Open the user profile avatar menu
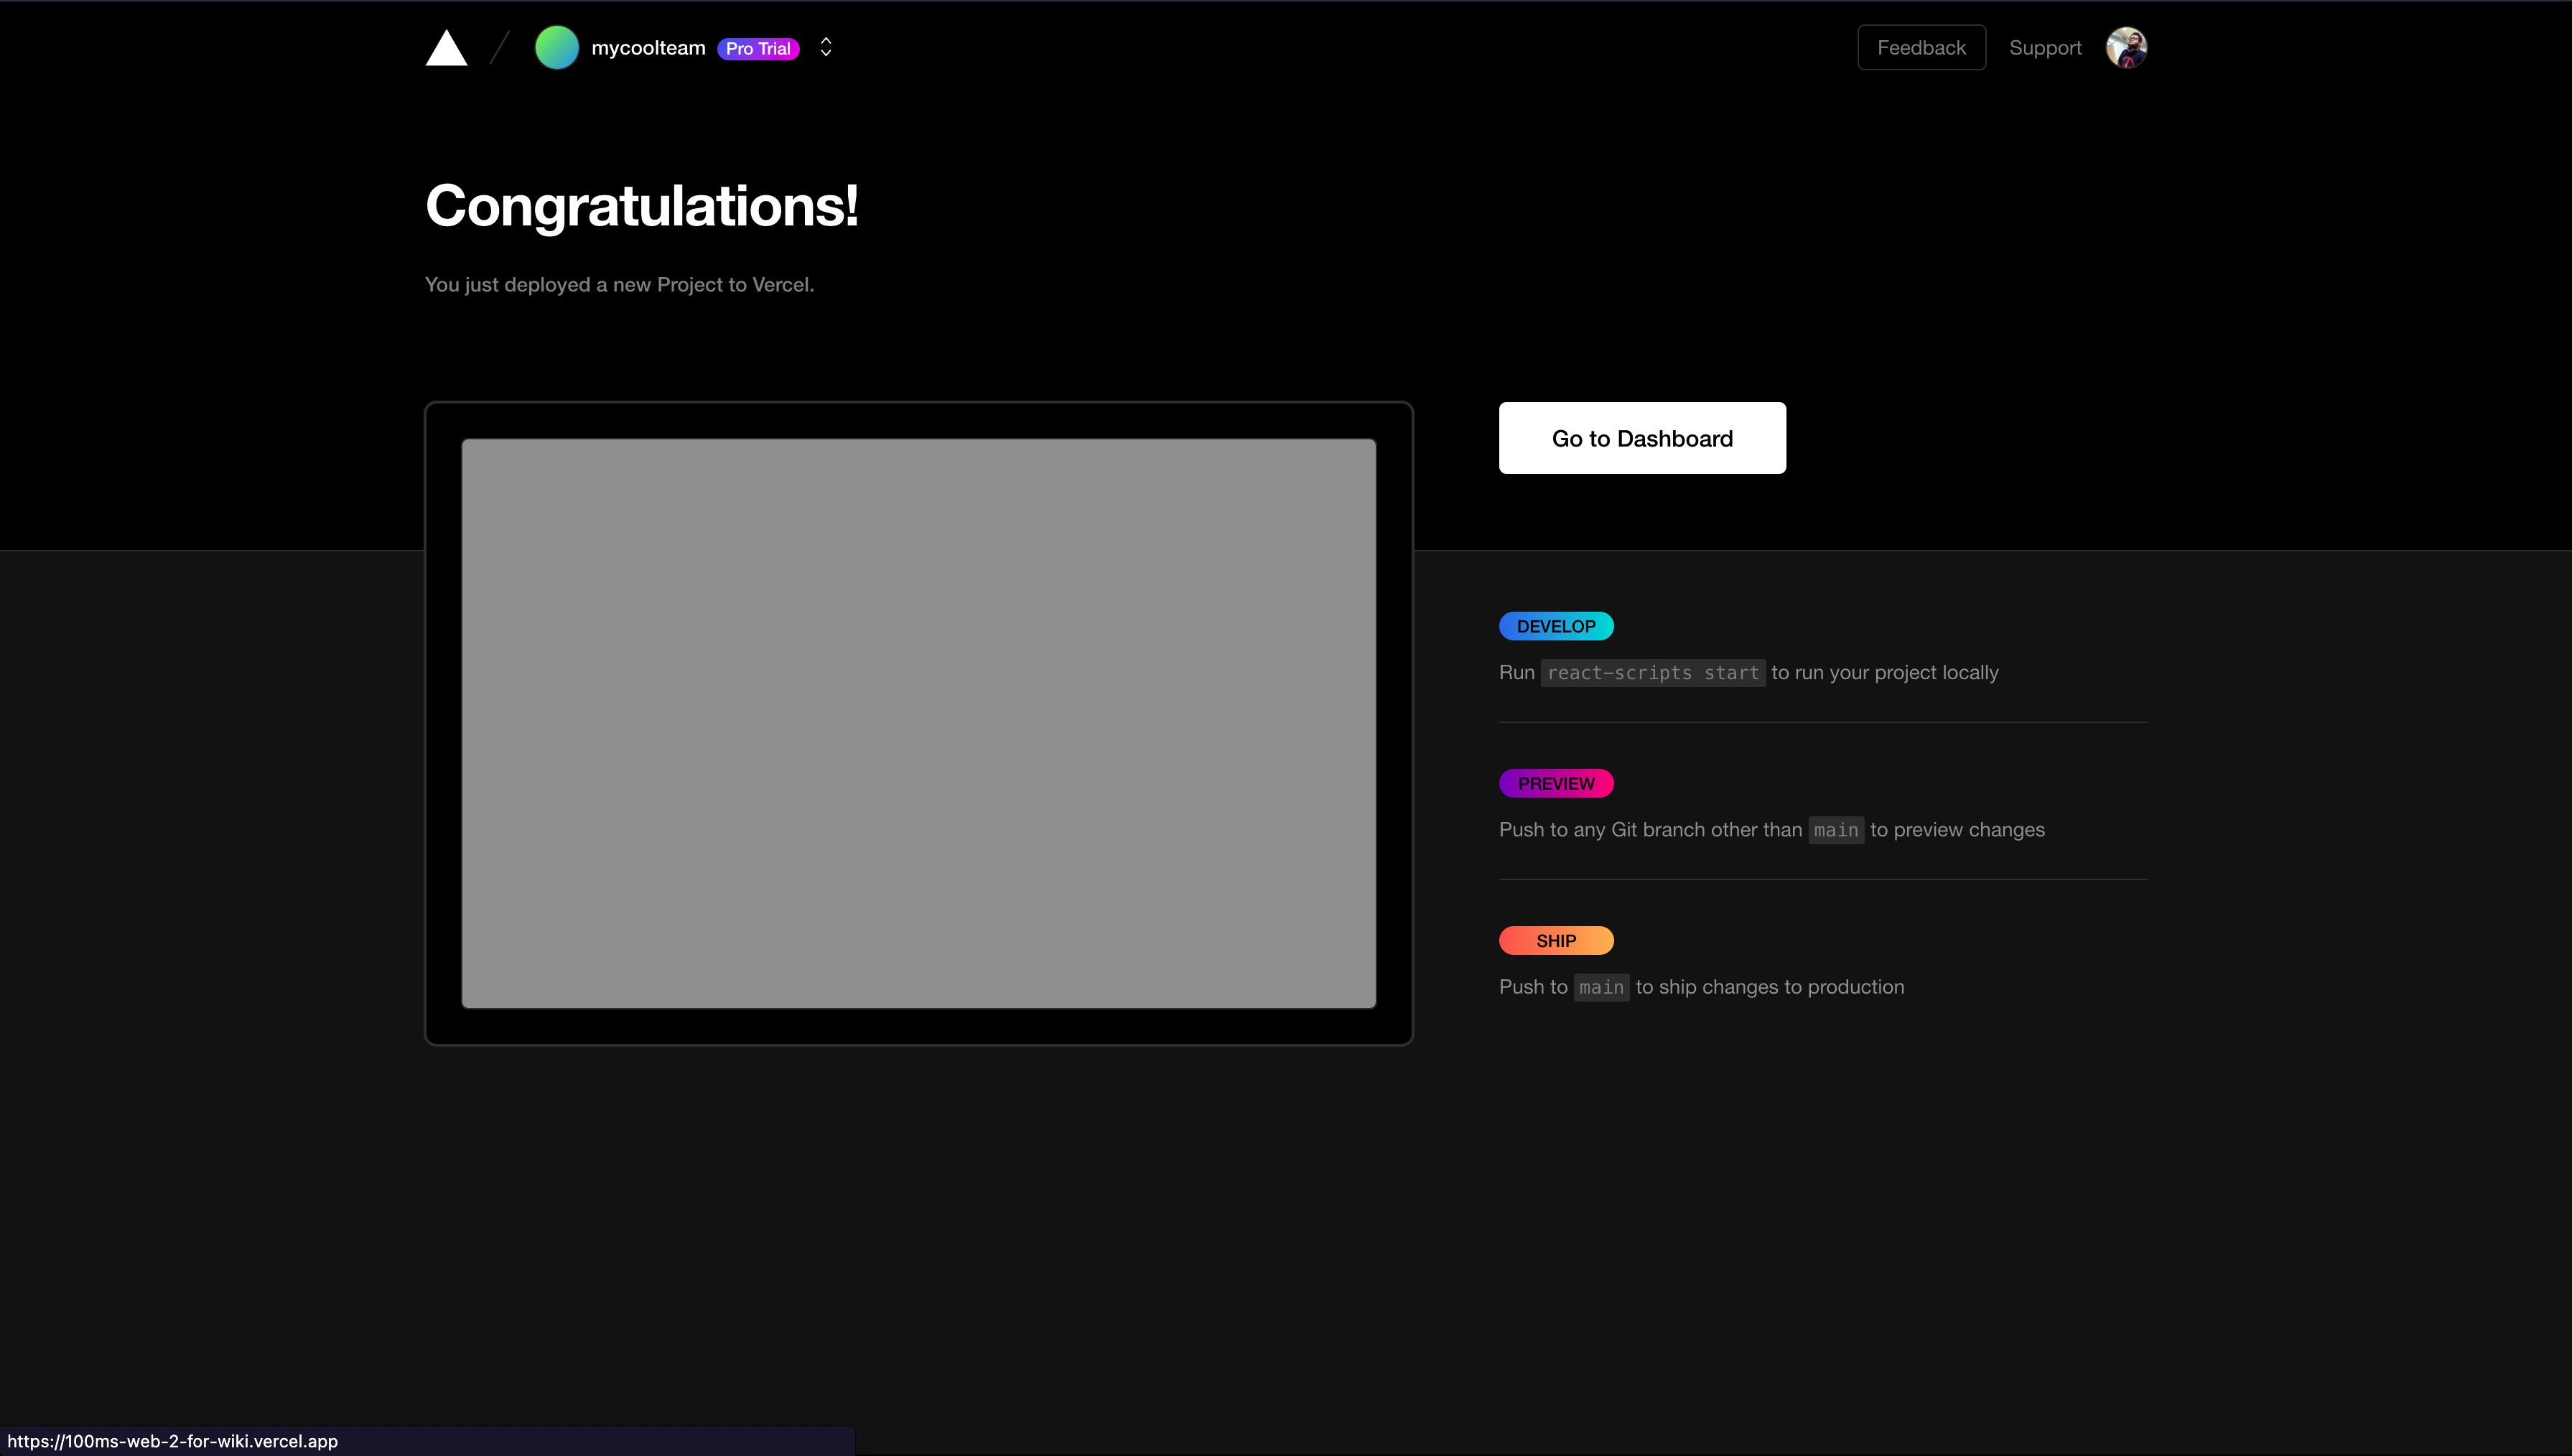 [x=2126, y=48]
